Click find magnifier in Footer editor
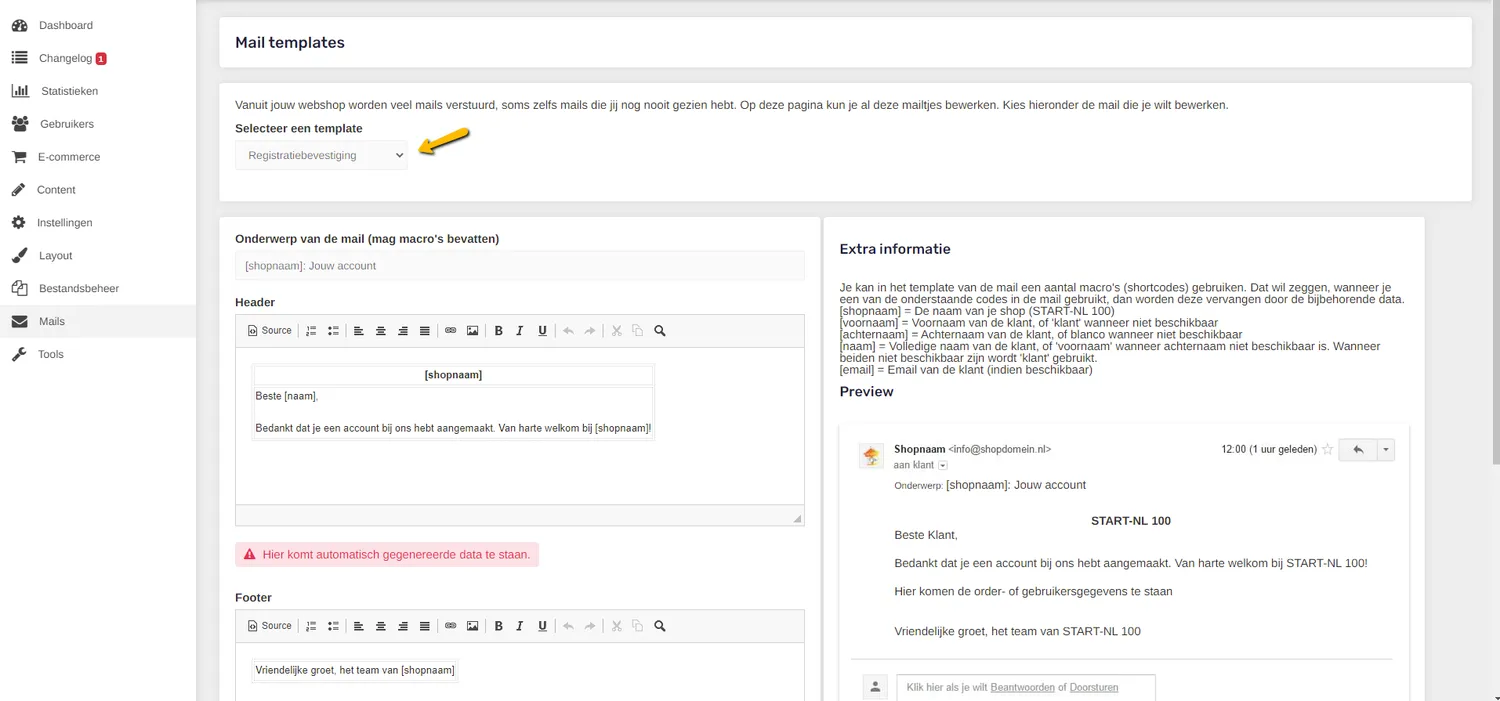The width and height of the screenshot is (1500, 701). point(660,626)
